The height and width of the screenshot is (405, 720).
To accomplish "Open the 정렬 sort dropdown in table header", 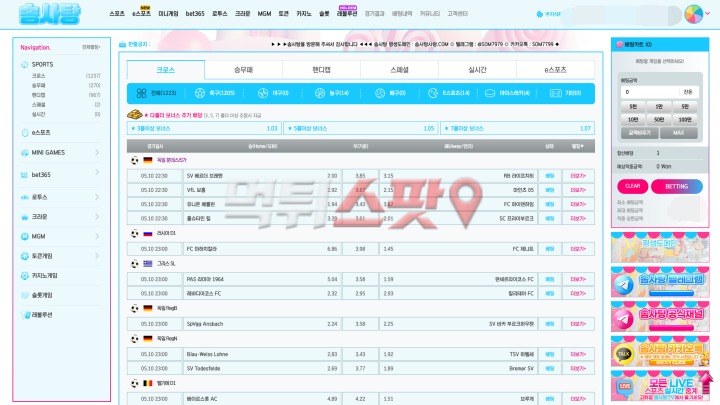I will pos(578,146).
